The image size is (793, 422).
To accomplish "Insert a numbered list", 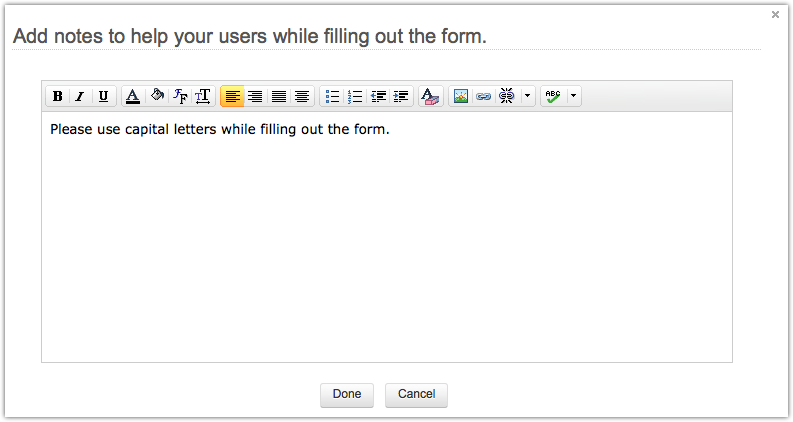I will (355, 96).
